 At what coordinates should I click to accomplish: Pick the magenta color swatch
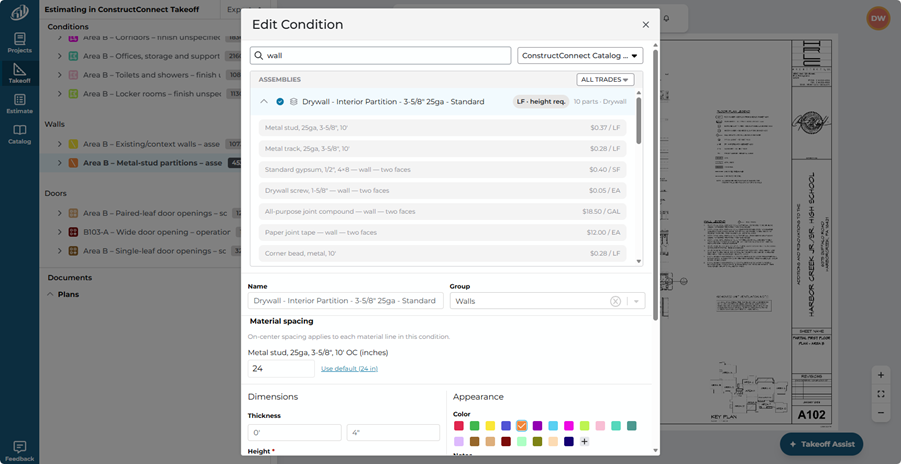pos(569,426)
